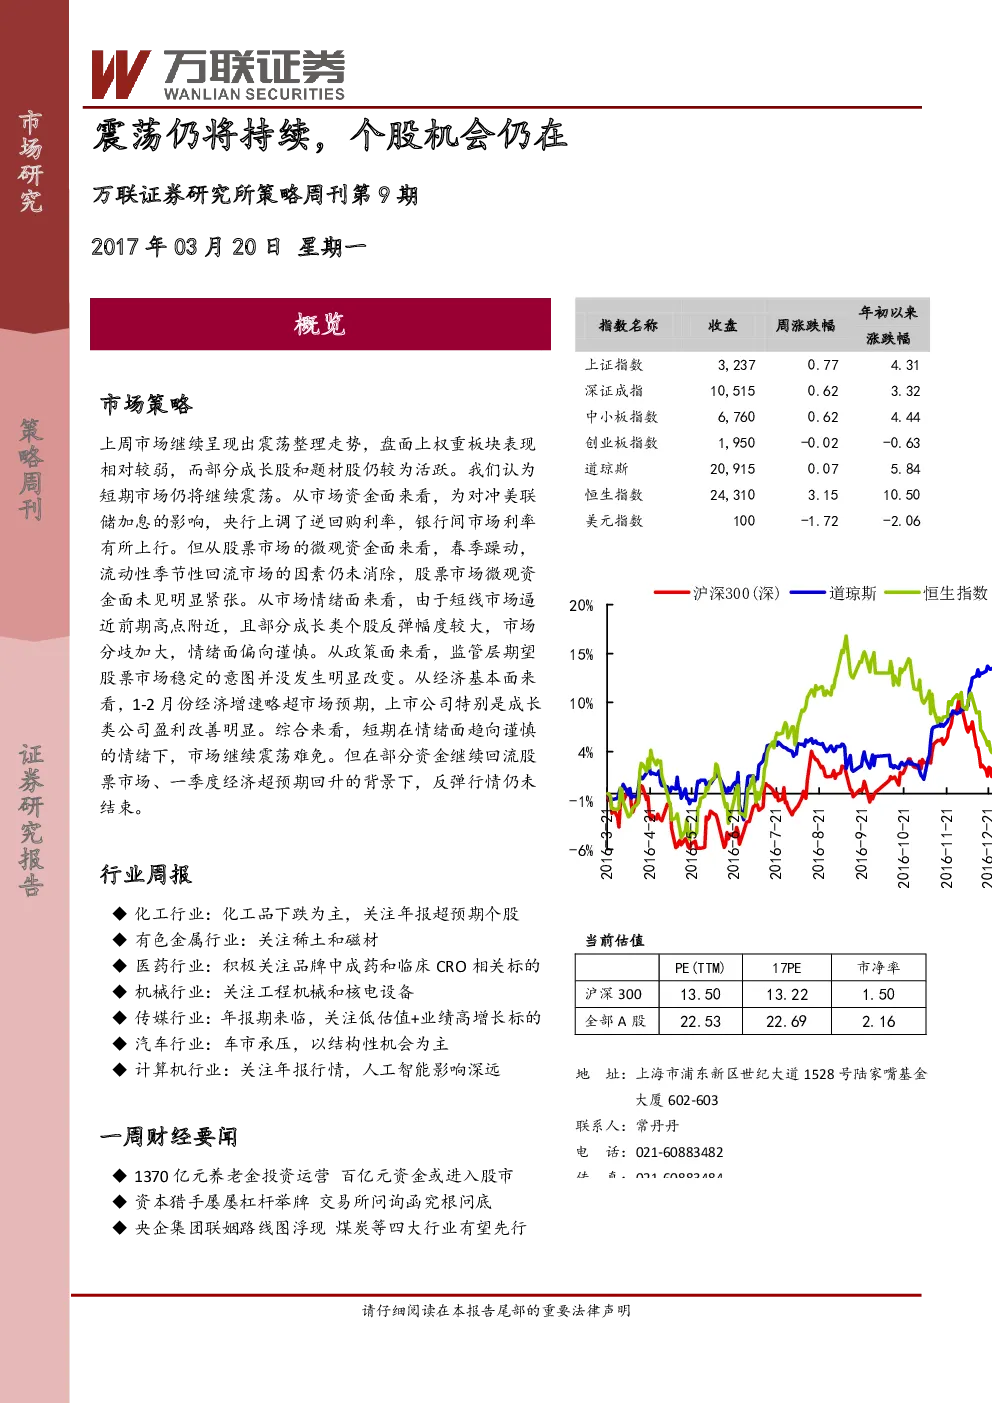The height and width of the screenshot is (1403, 992).
Task: Click the 传媒行业 bullet line
Action: pyautogui.click(x=326, y=1018)
